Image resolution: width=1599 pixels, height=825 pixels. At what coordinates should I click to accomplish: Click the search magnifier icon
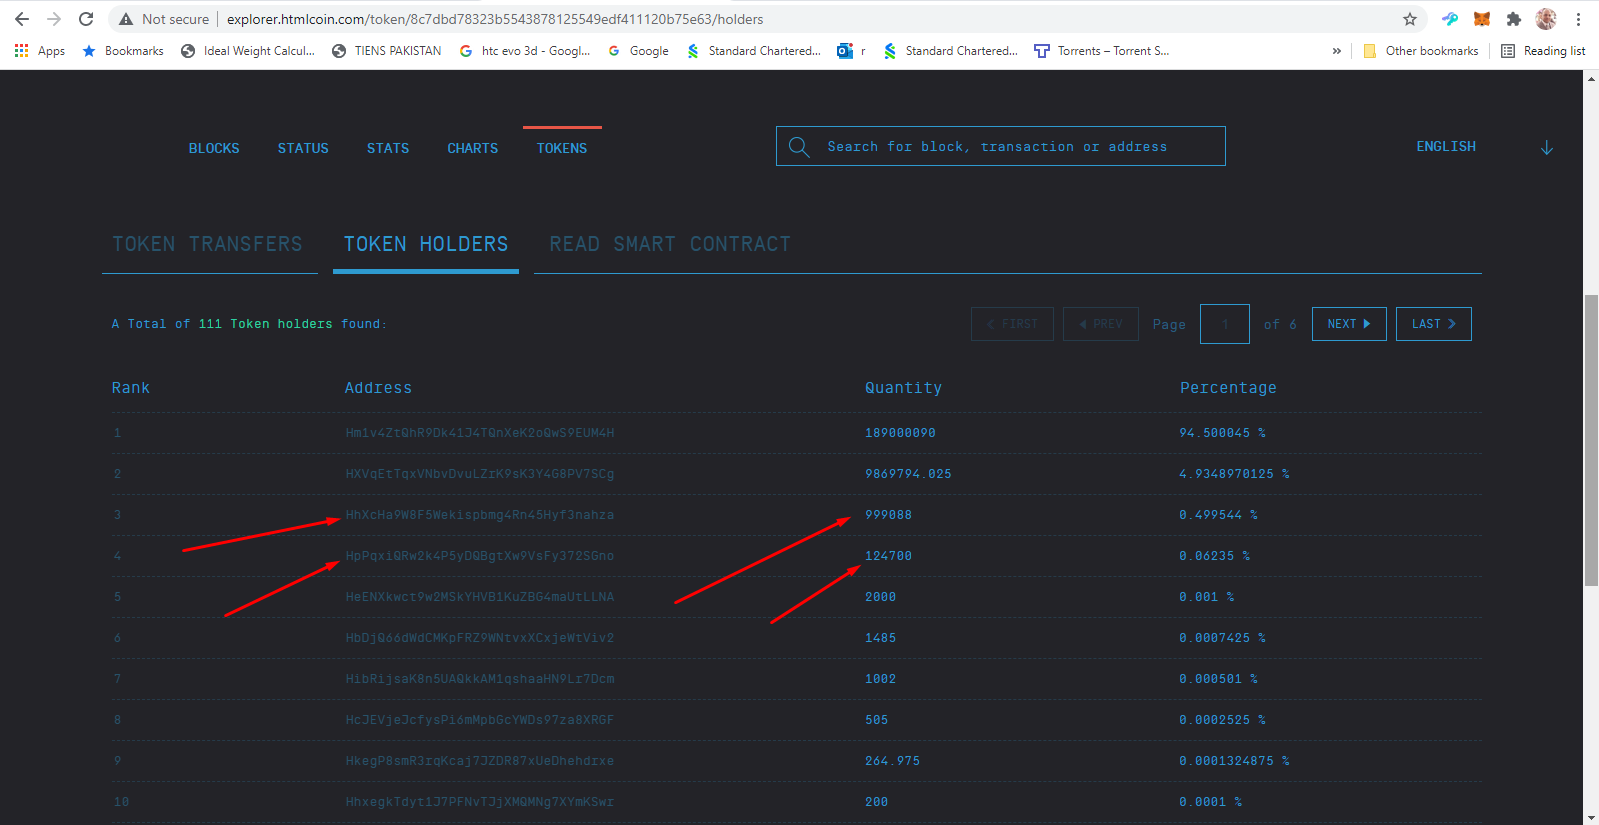point(799,147)
